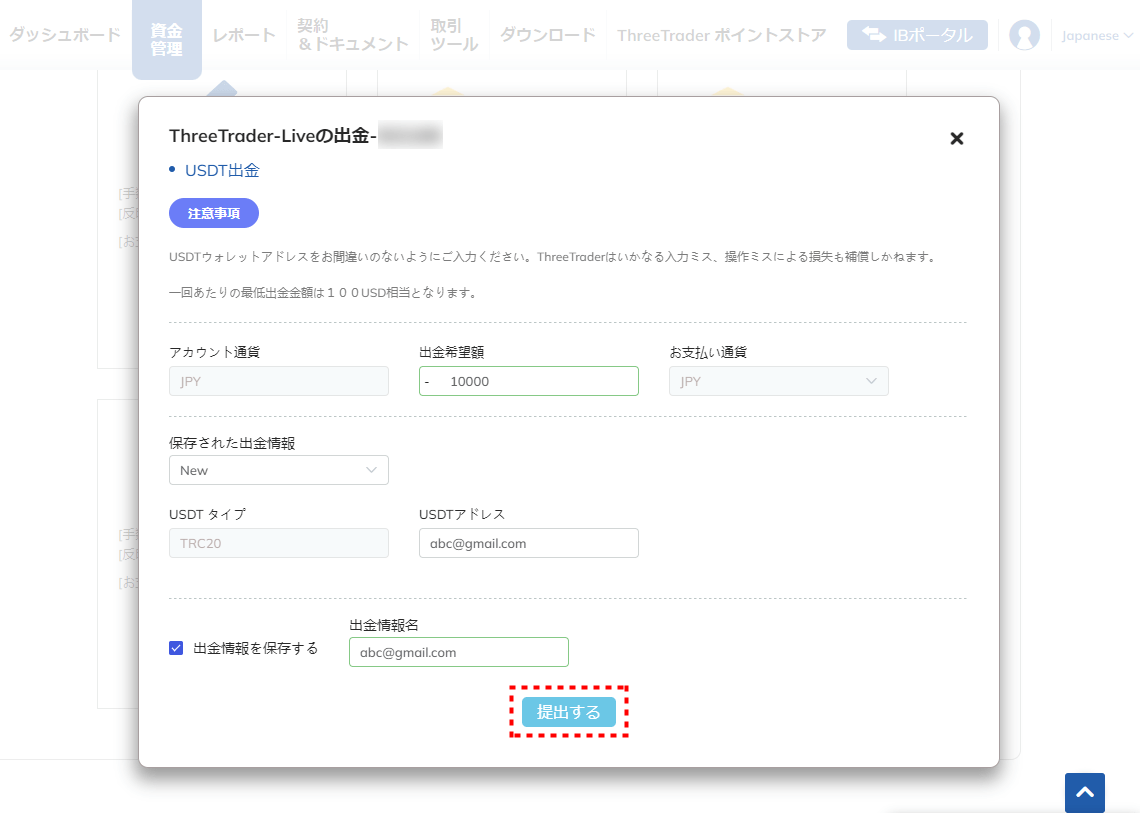
Task: Open the IBポータル portal button
Action: click(x=918, y=35)
